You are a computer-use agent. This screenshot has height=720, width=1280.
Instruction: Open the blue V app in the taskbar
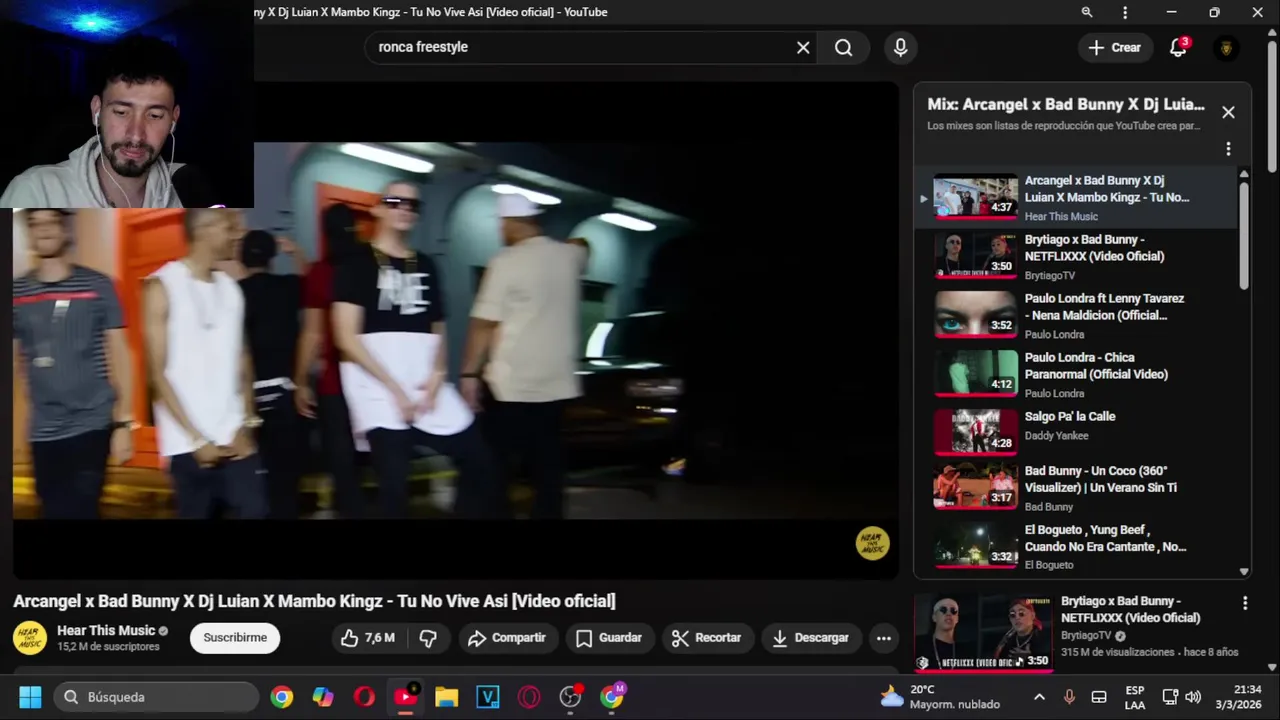pyautogui.click(x=488, y=697)
